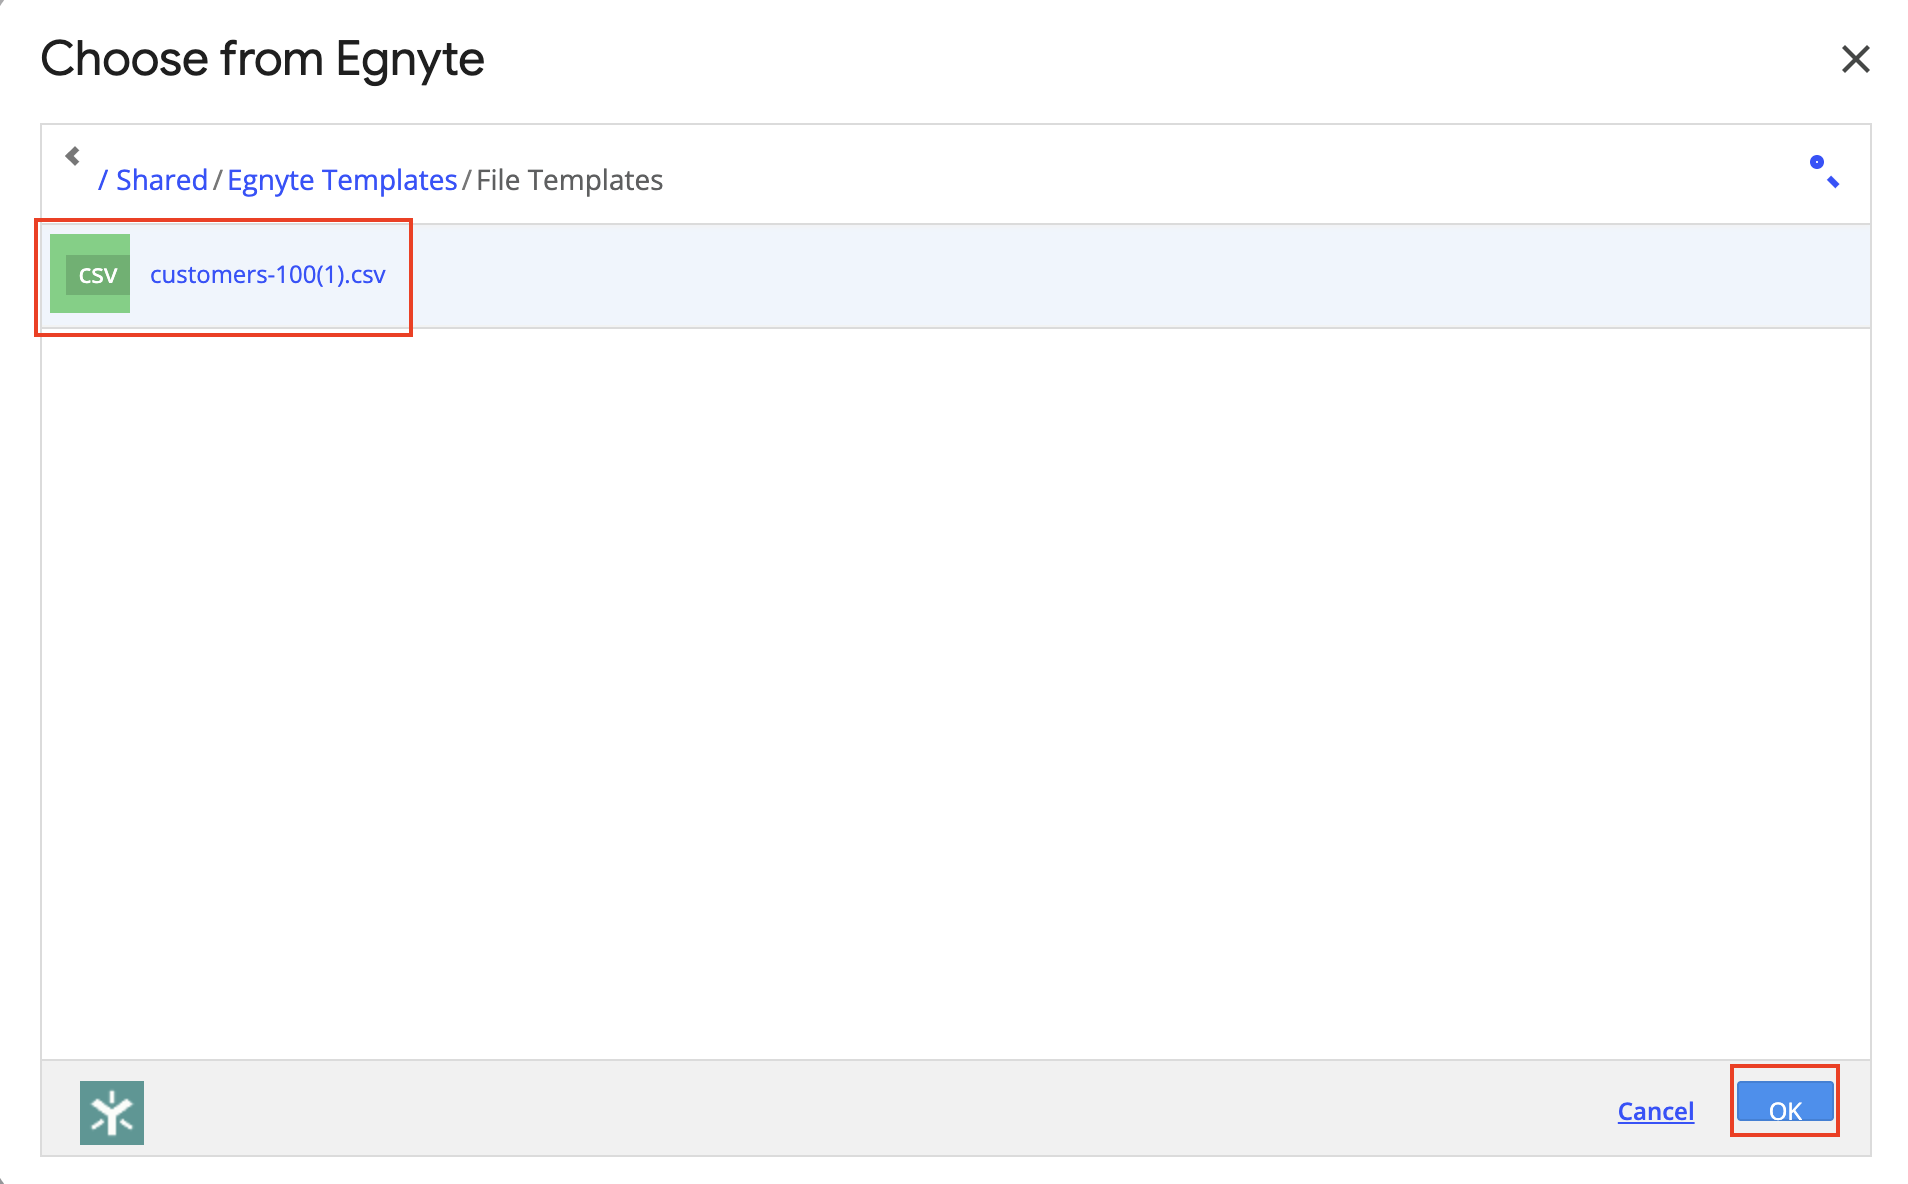This screenshot has height=1184, width=1908.
Task: Navigate to the Shared folder breadcrumb
Action: coord(162,180)
